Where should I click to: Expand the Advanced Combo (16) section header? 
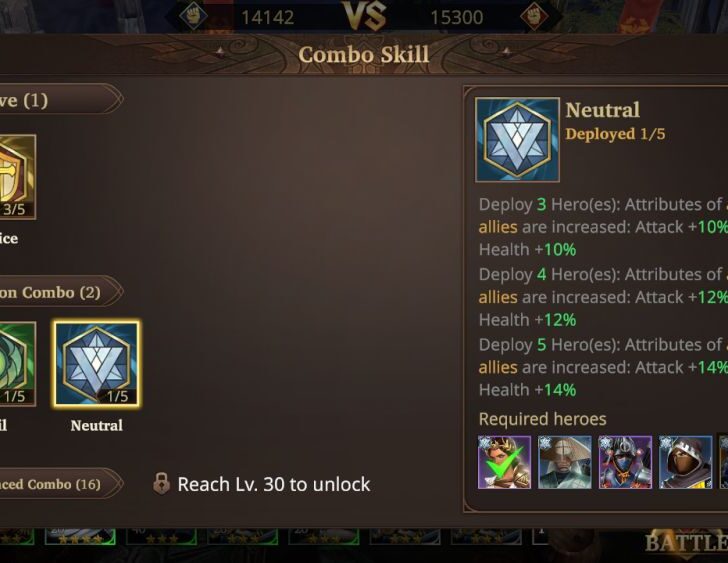[60, 485]
